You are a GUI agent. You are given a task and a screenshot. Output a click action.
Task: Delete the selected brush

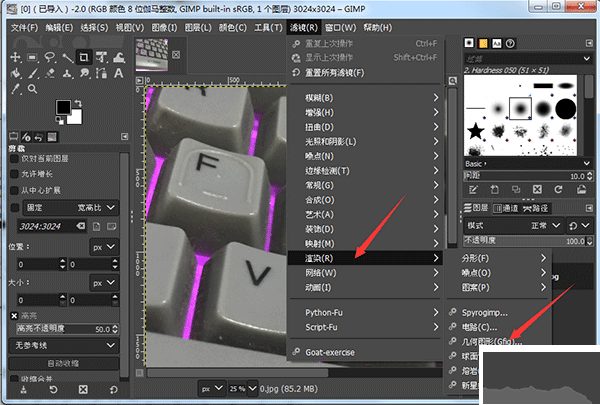(x=537, y=189)
